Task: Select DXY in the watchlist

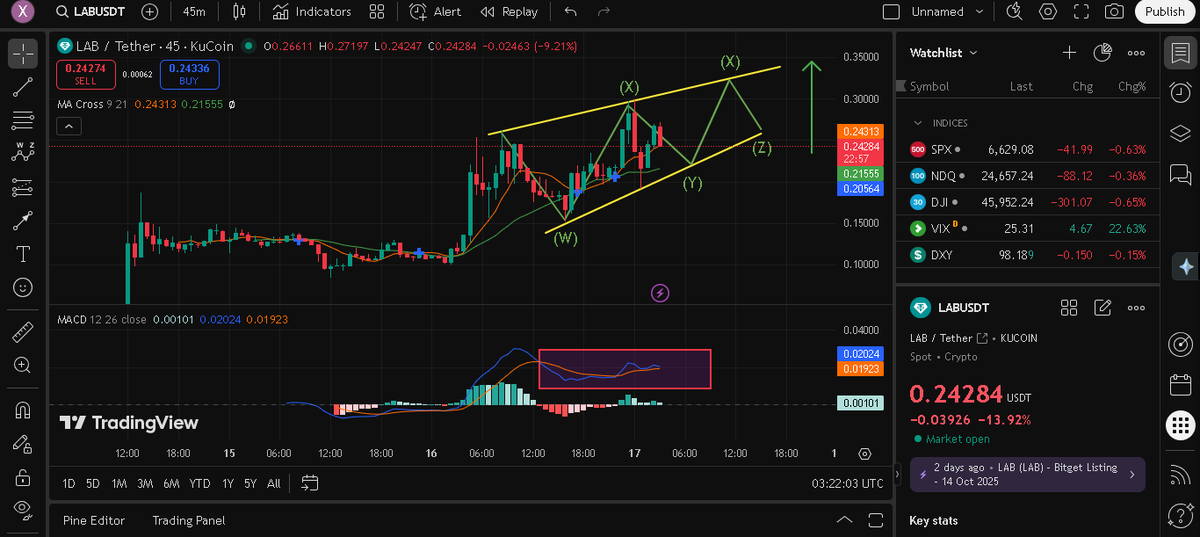Action: tap(1030, 255)
